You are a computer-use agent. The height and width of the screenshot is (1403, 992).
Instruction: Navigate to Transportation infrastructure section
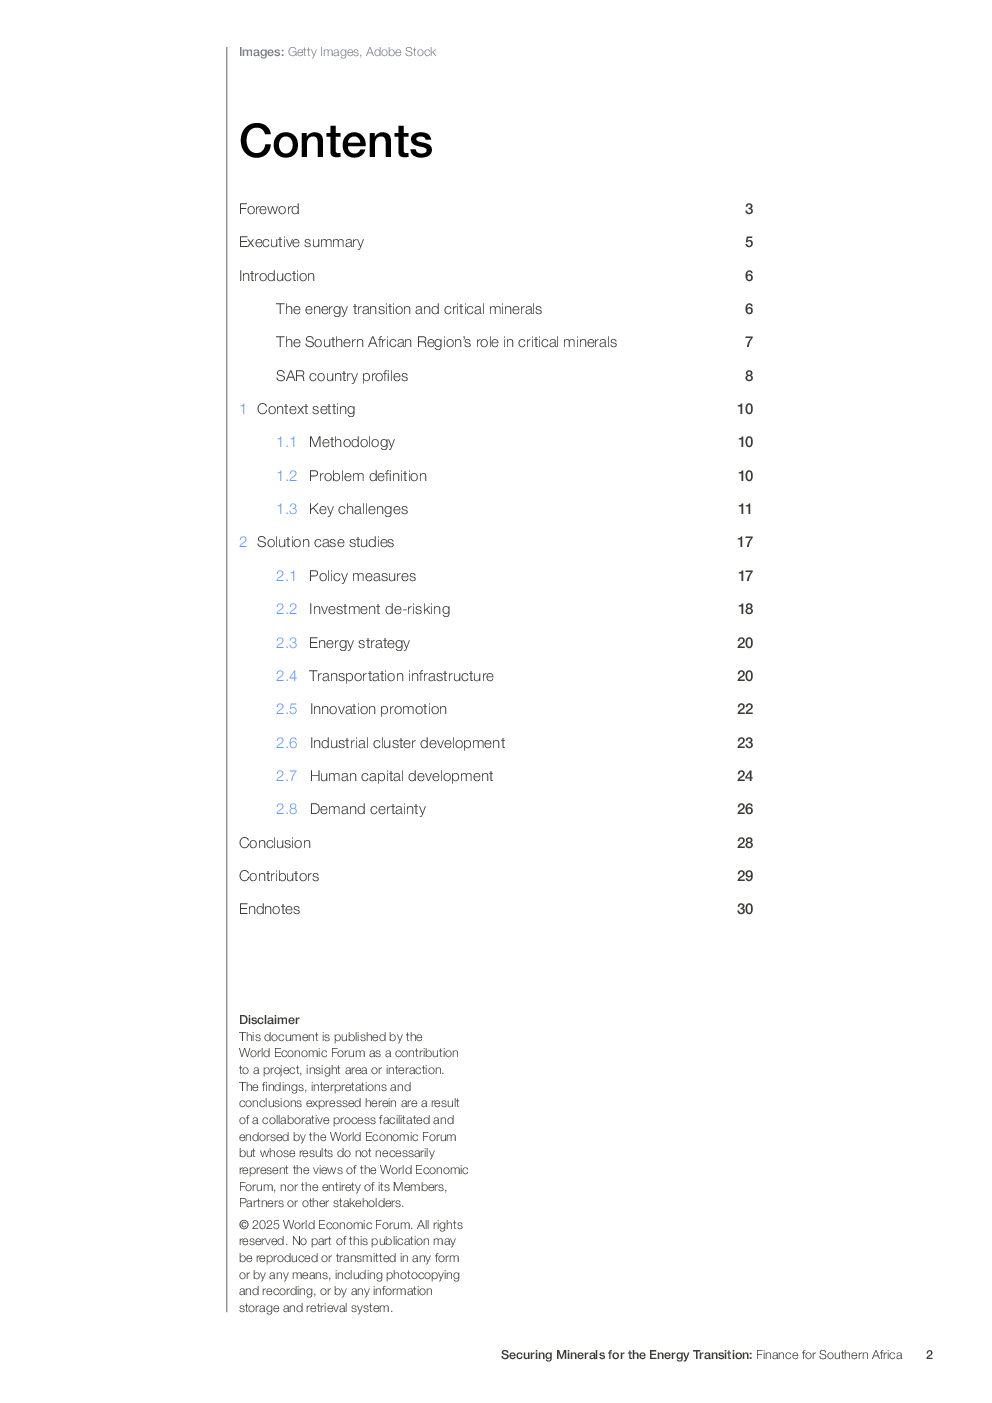click(401, 676)
